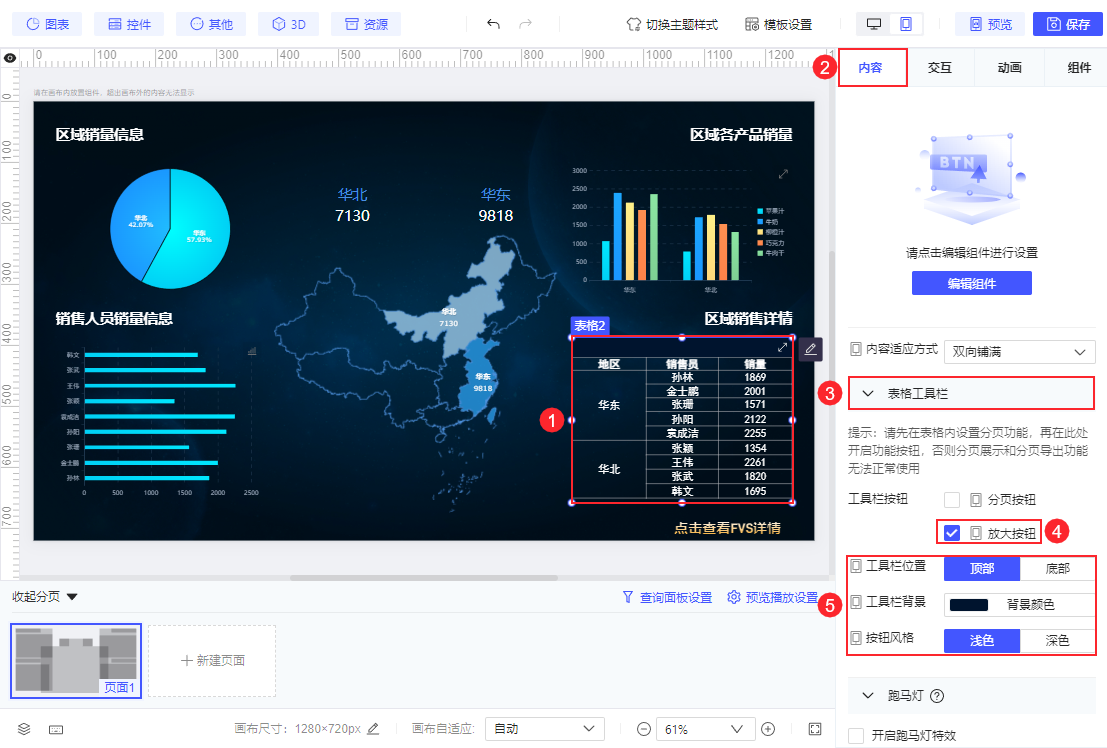Image resolution: width=1107 pixels, height=748 pixels.
Task: Switch to the 动画 tab
Action: (1009, 68)
